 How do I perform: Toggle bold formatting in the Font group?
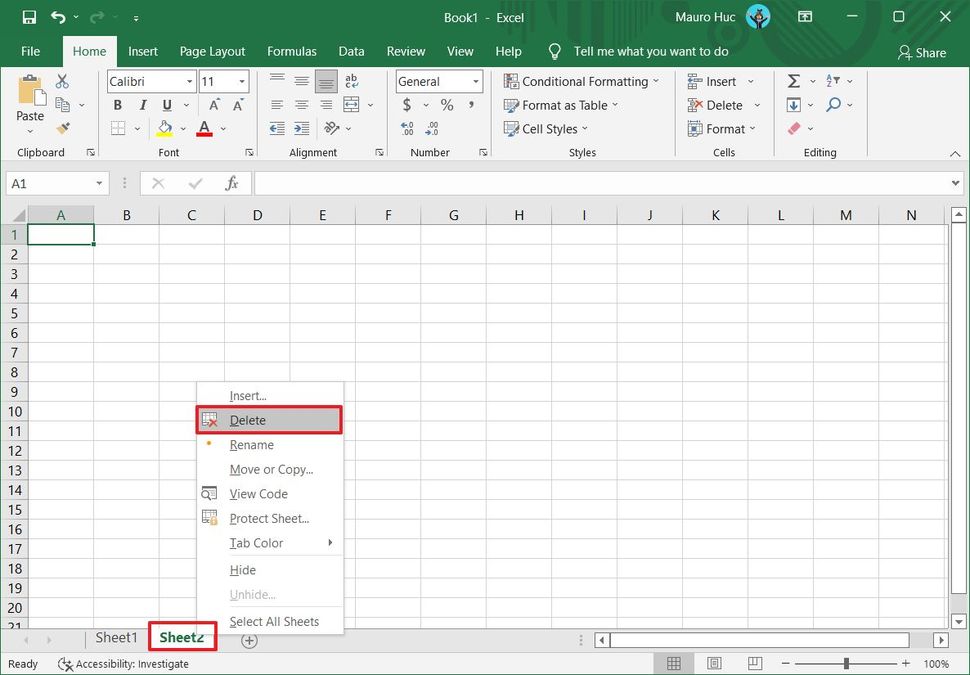pos(117,104)
